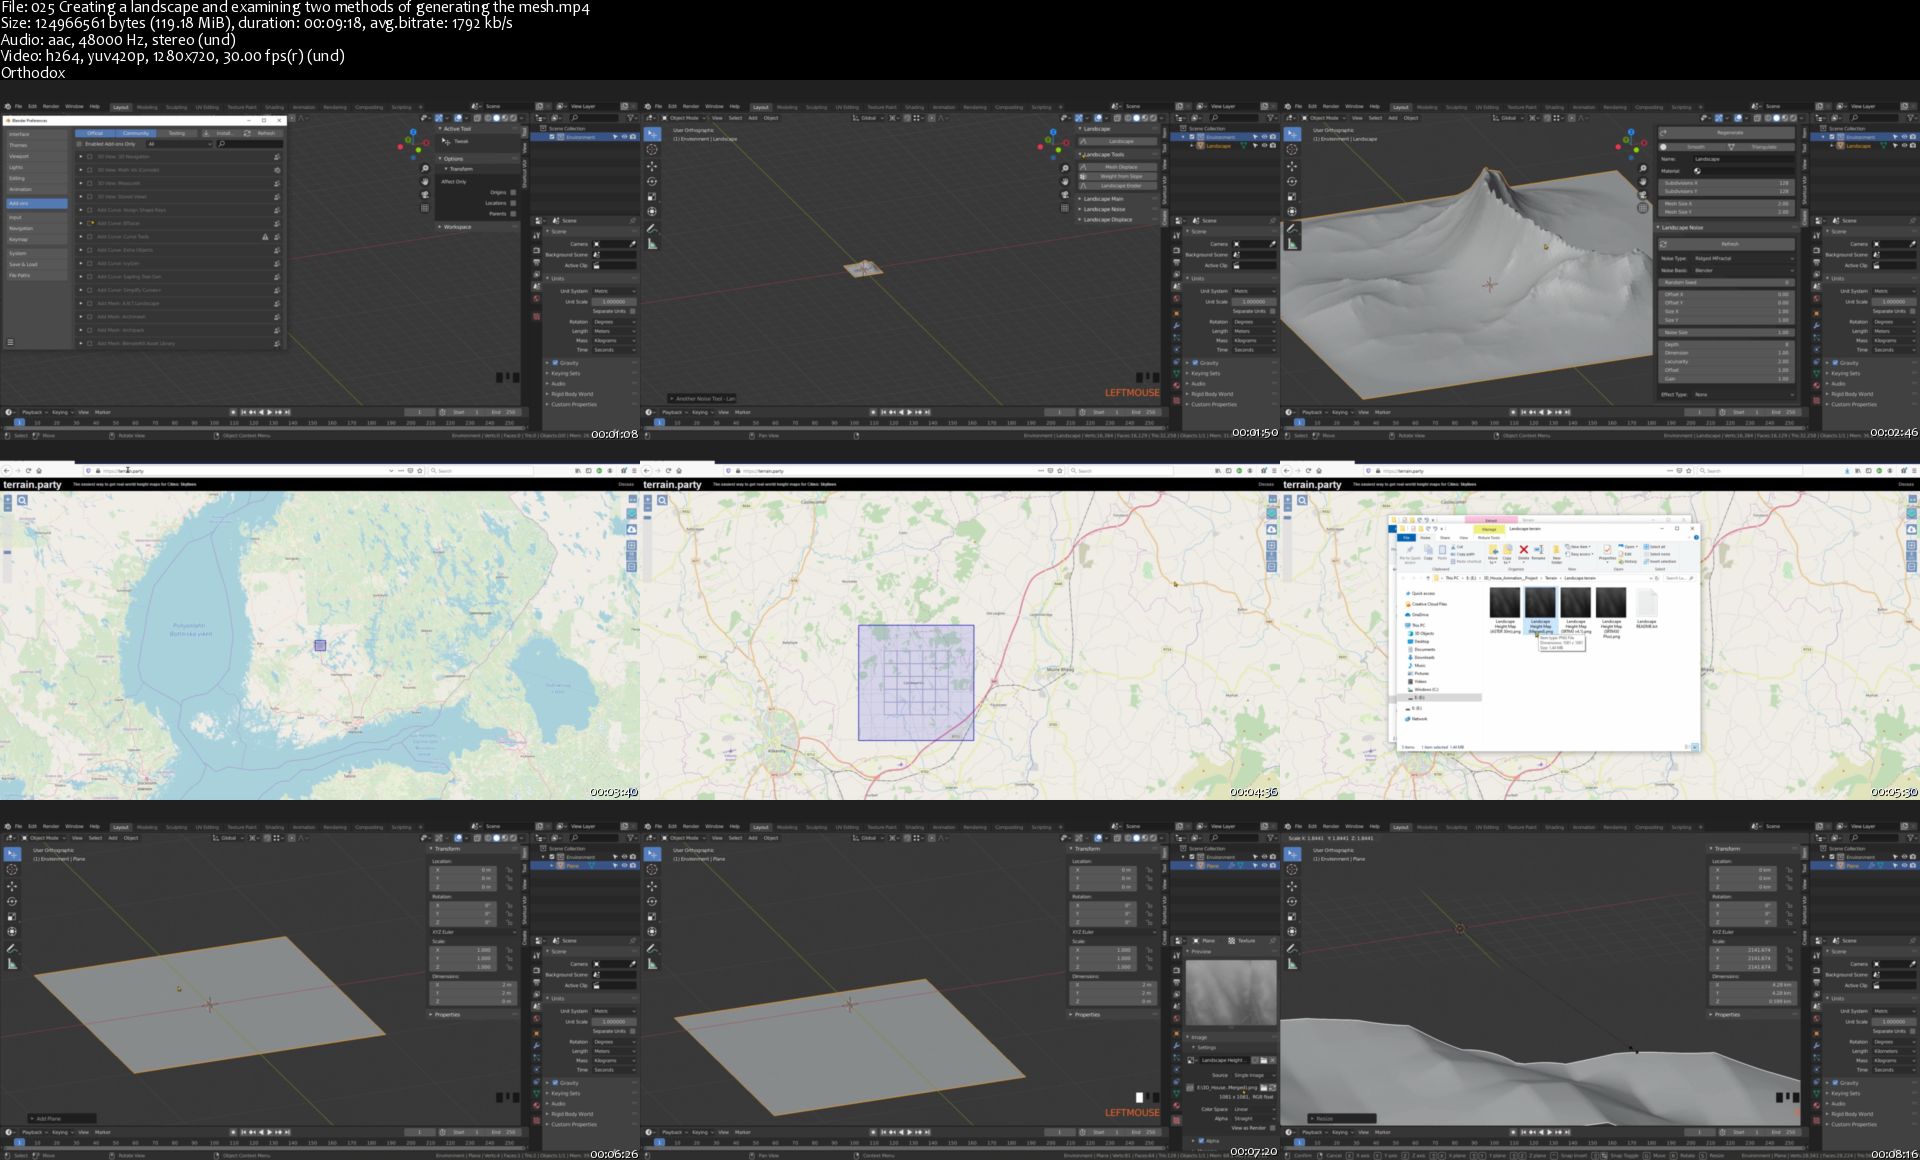Select Interface tab in Blender Preferences
The width and height of the screenshot is (1920, 1160).
tap(37, 134)
